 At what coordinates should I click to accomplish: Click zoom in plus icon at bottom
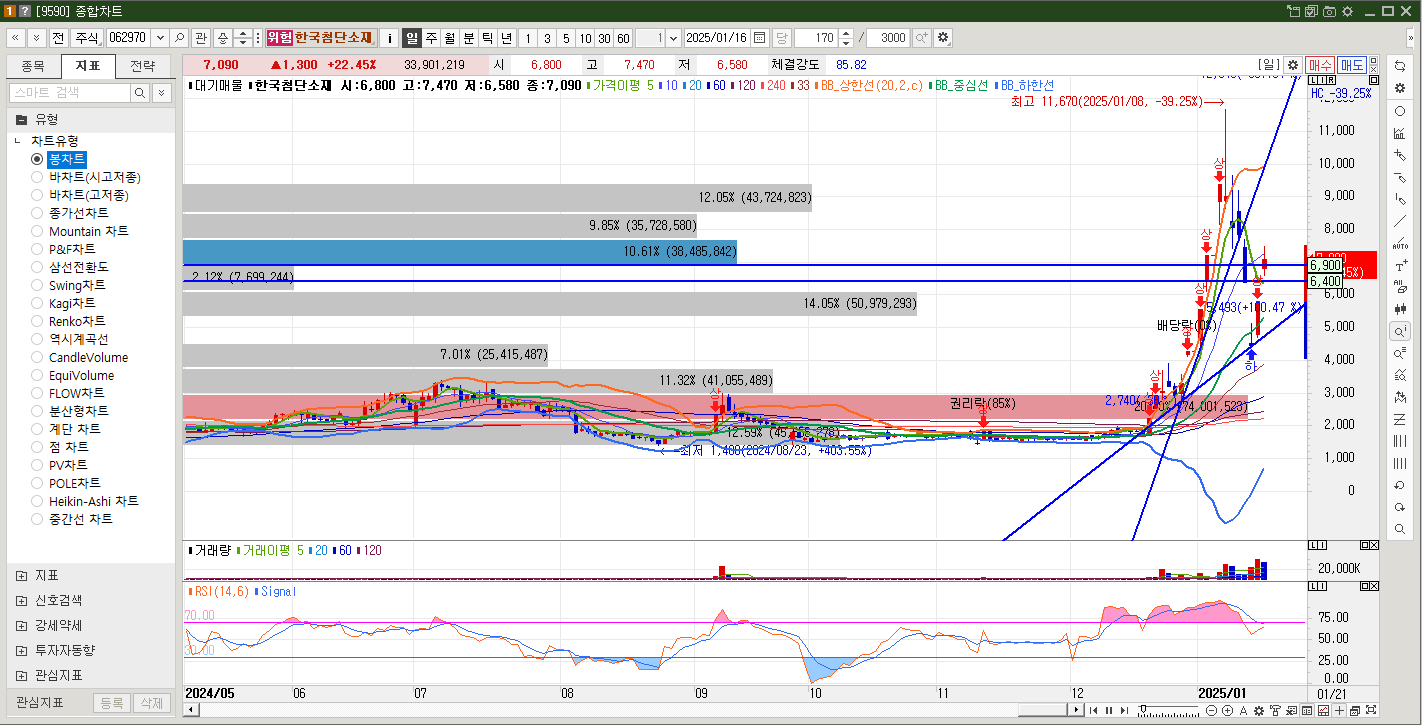click(1227, 710)
